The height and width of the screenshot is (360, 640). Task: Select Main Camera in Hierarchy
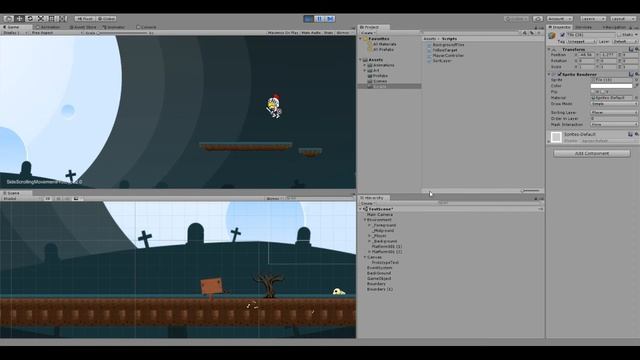380,214
